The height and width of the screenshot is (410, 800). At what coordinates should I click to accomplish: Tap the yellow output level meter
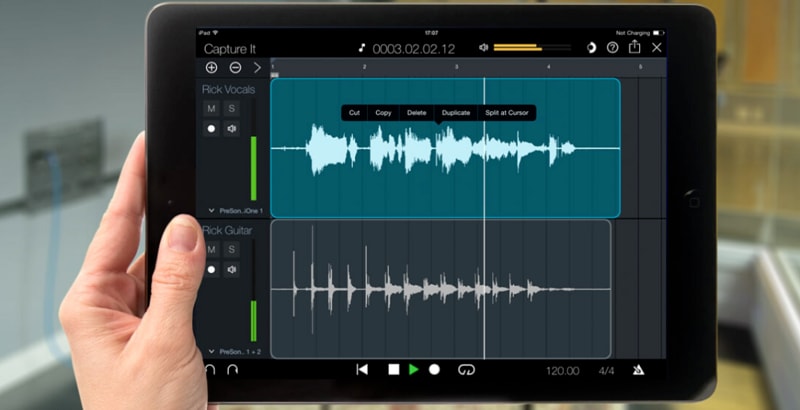532,47
